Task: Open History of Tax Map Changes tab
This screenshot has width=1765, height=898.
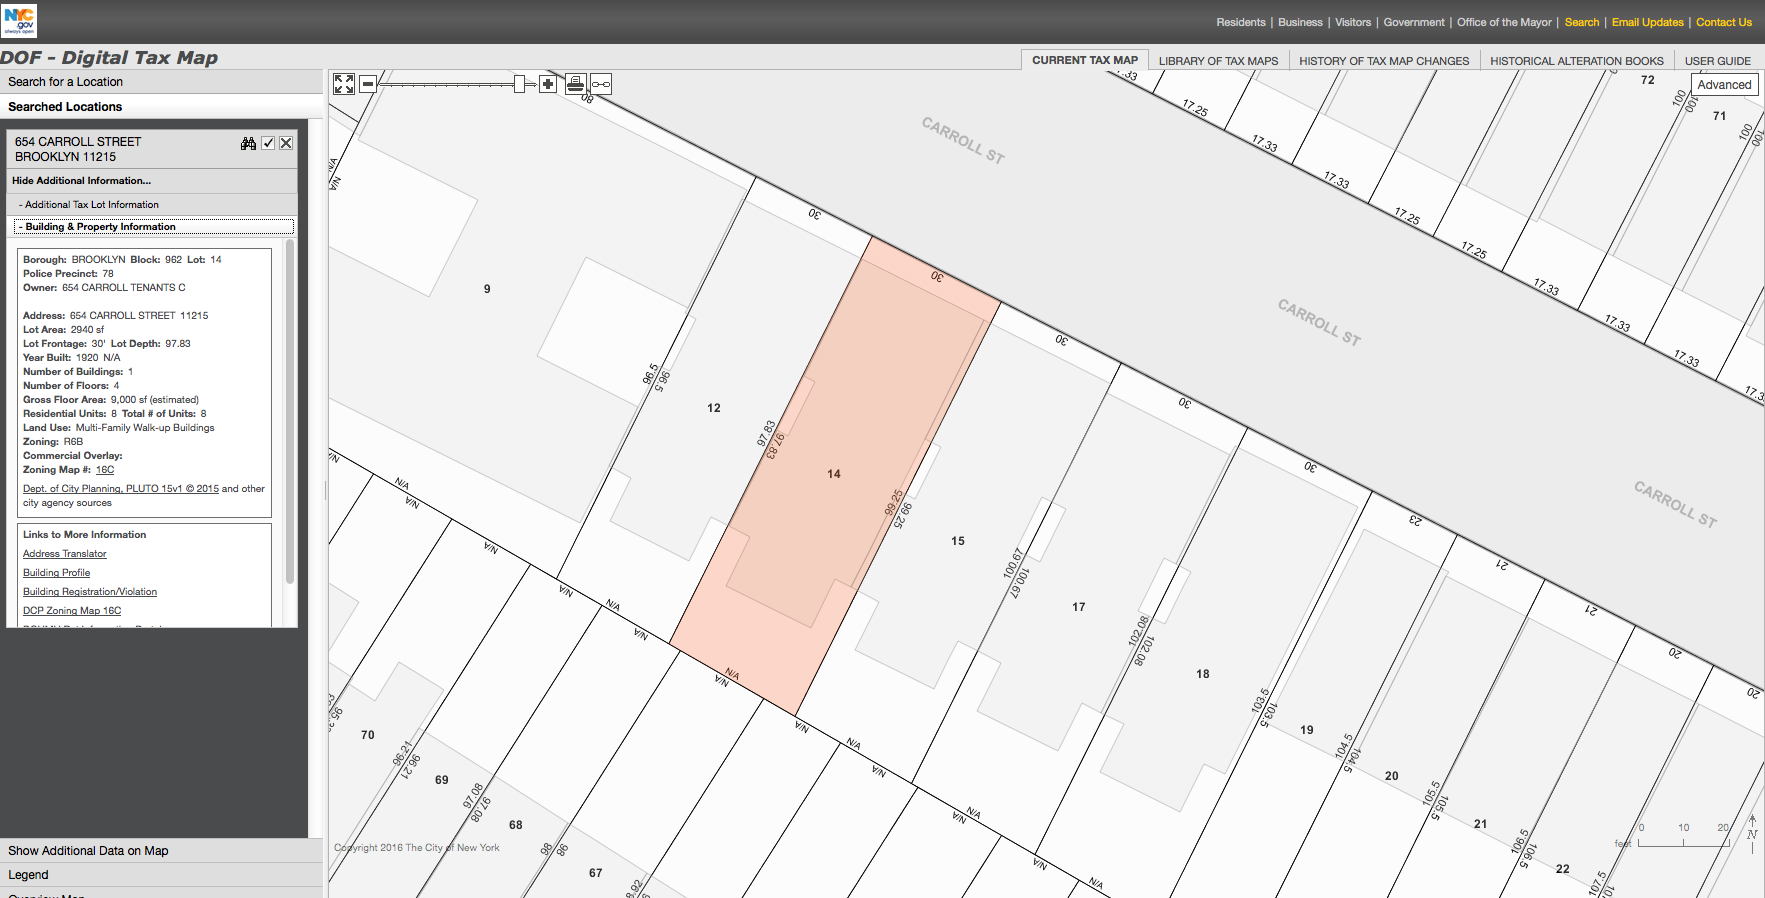Action: pyautogui.click(x=1384, y=61)
